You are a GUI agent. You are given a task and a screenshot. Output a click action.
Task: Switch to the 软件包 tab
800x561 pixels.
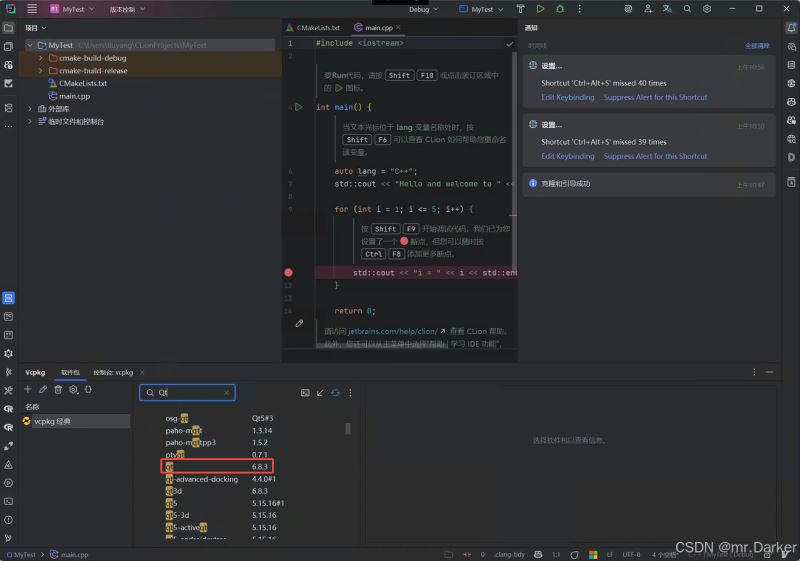click(70, 372)
